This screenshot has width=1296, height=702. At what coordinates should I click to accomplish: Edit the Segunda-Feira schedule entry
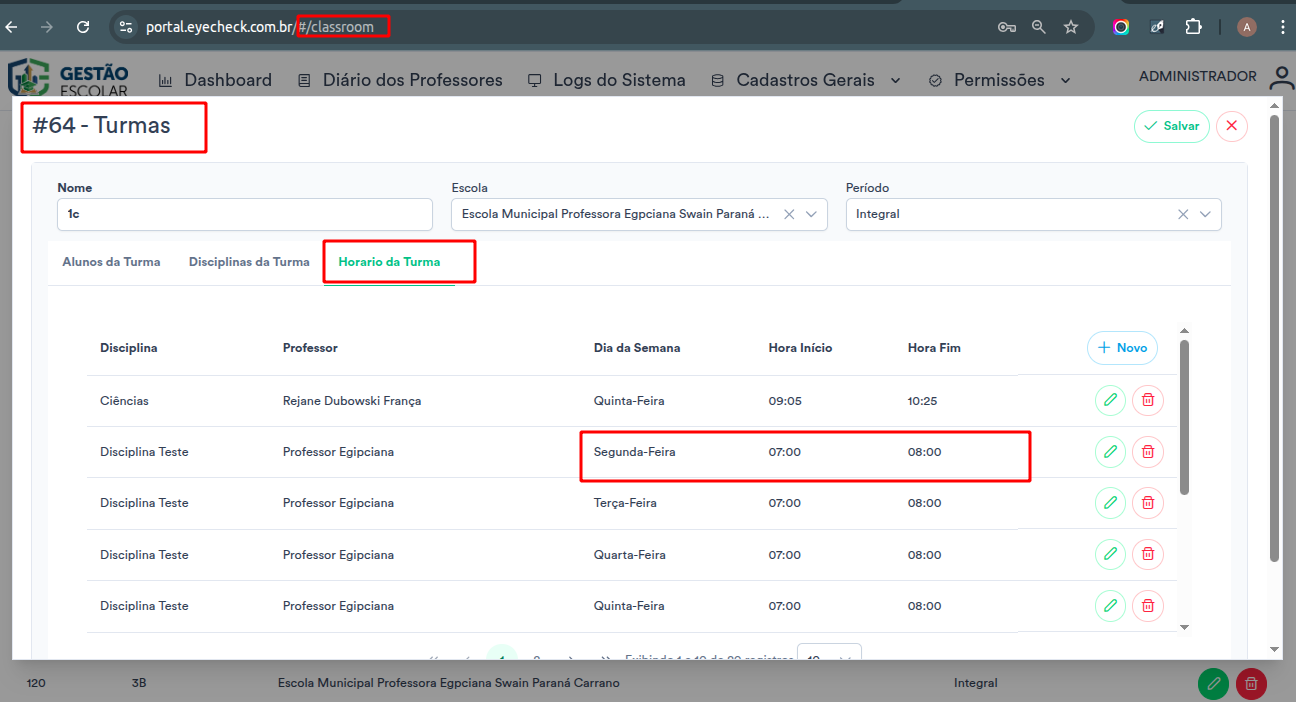tap(1110, 452)
